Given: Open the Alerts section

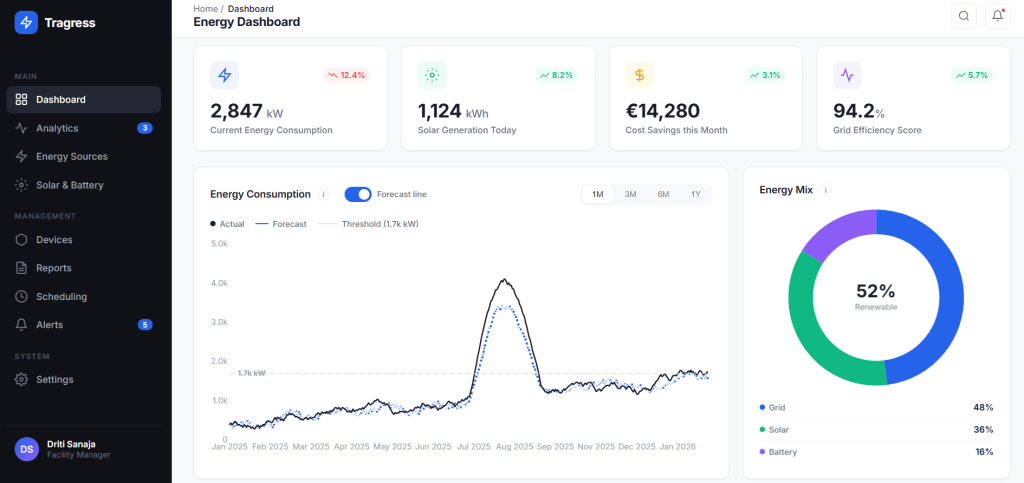Looking at the screenshot, I should coord(49,325).
